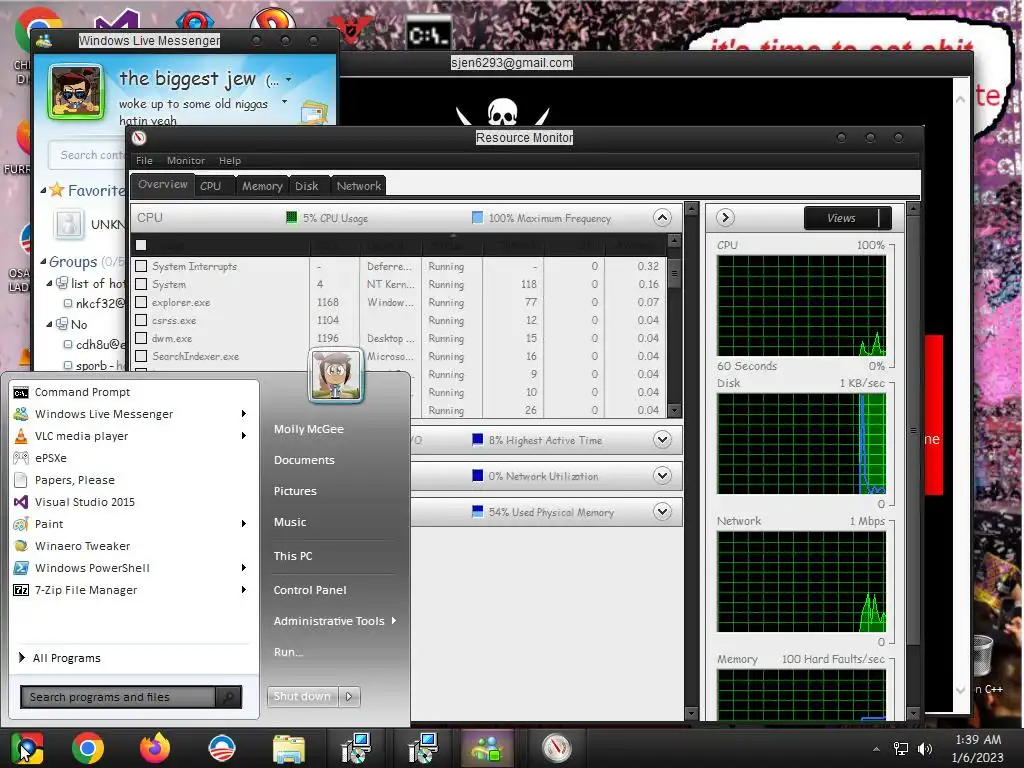Open the Help menu in Resource Monitor
The width and height of the screenshot is (1024, 768).
(230, 161)
